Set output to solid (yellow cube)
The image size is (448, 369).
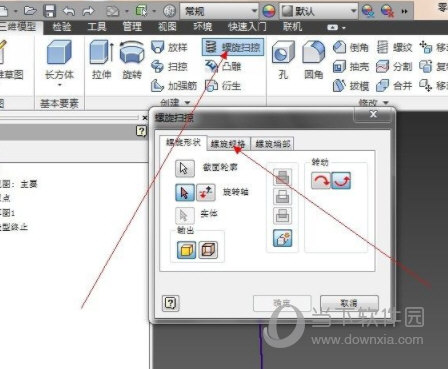coord(187,250)
